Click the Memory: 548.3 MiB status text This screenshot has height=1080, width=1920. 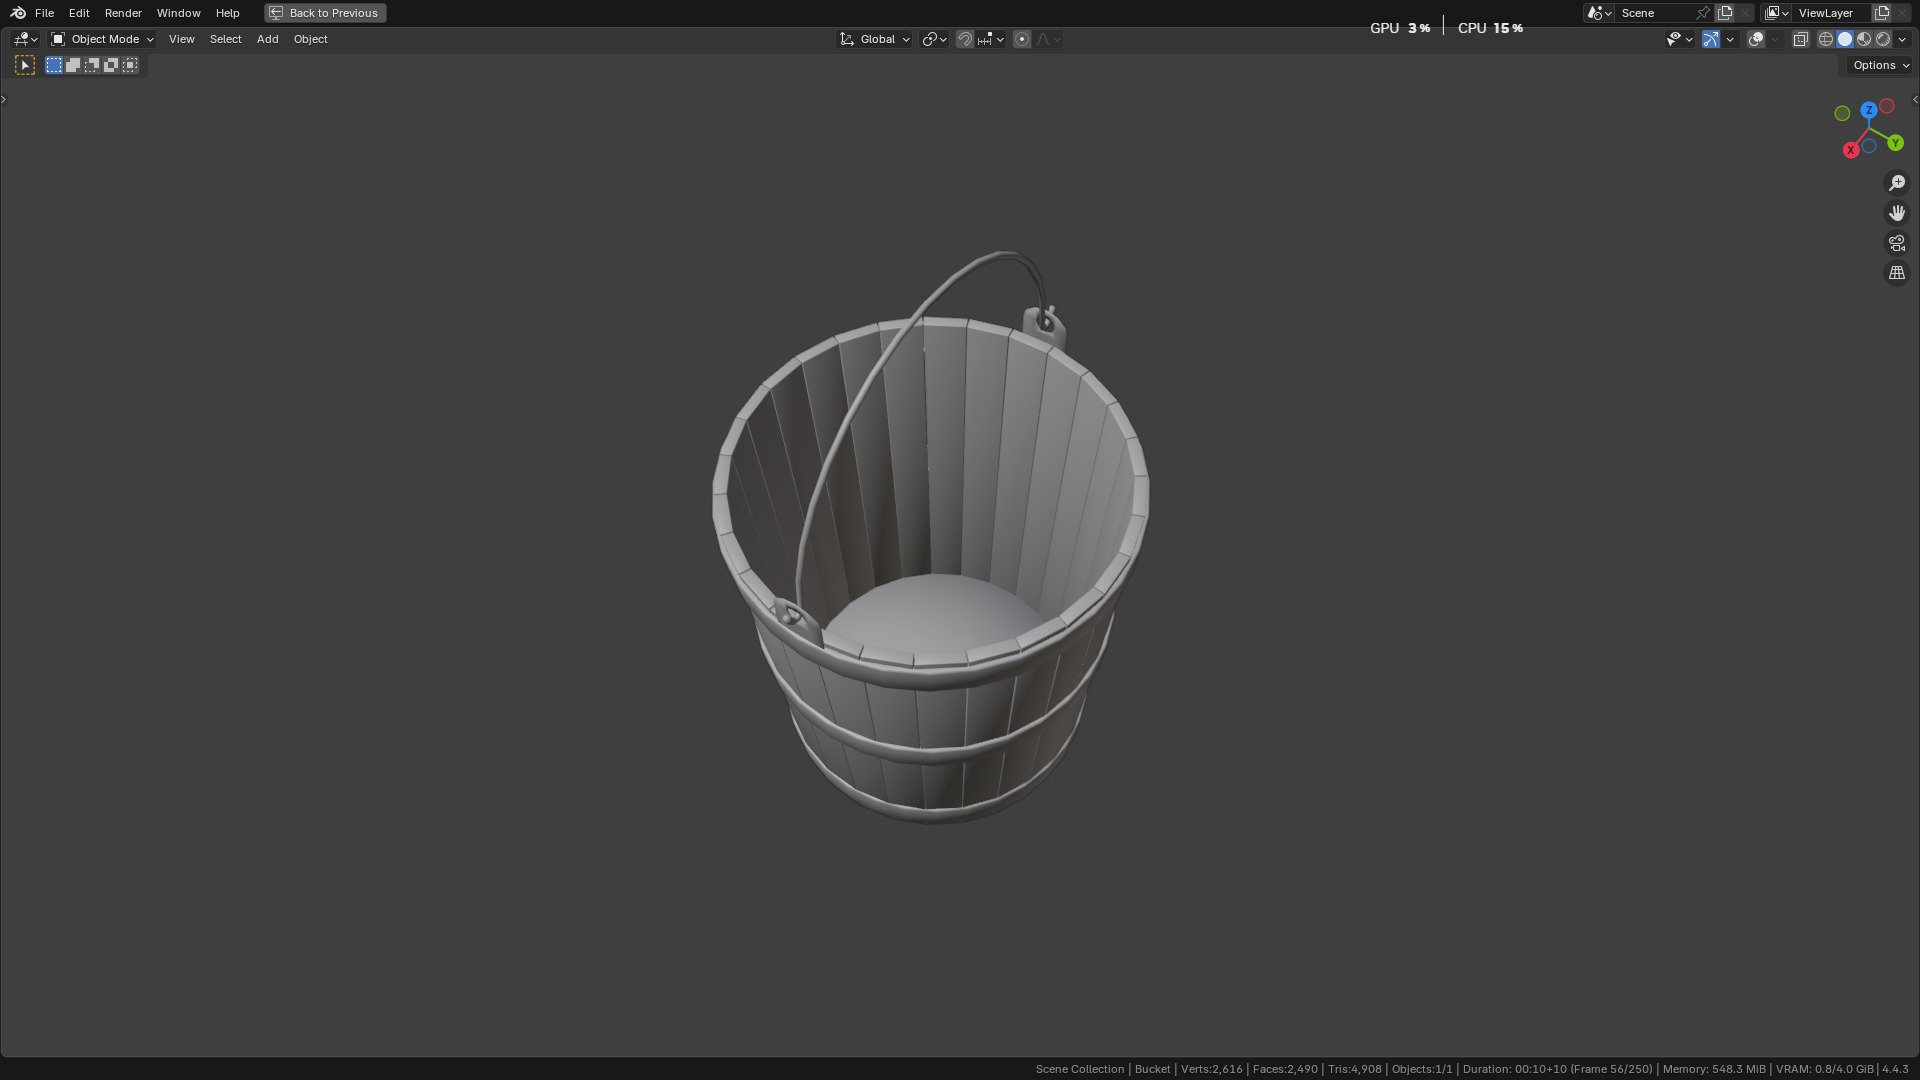click(1714, 1069)
